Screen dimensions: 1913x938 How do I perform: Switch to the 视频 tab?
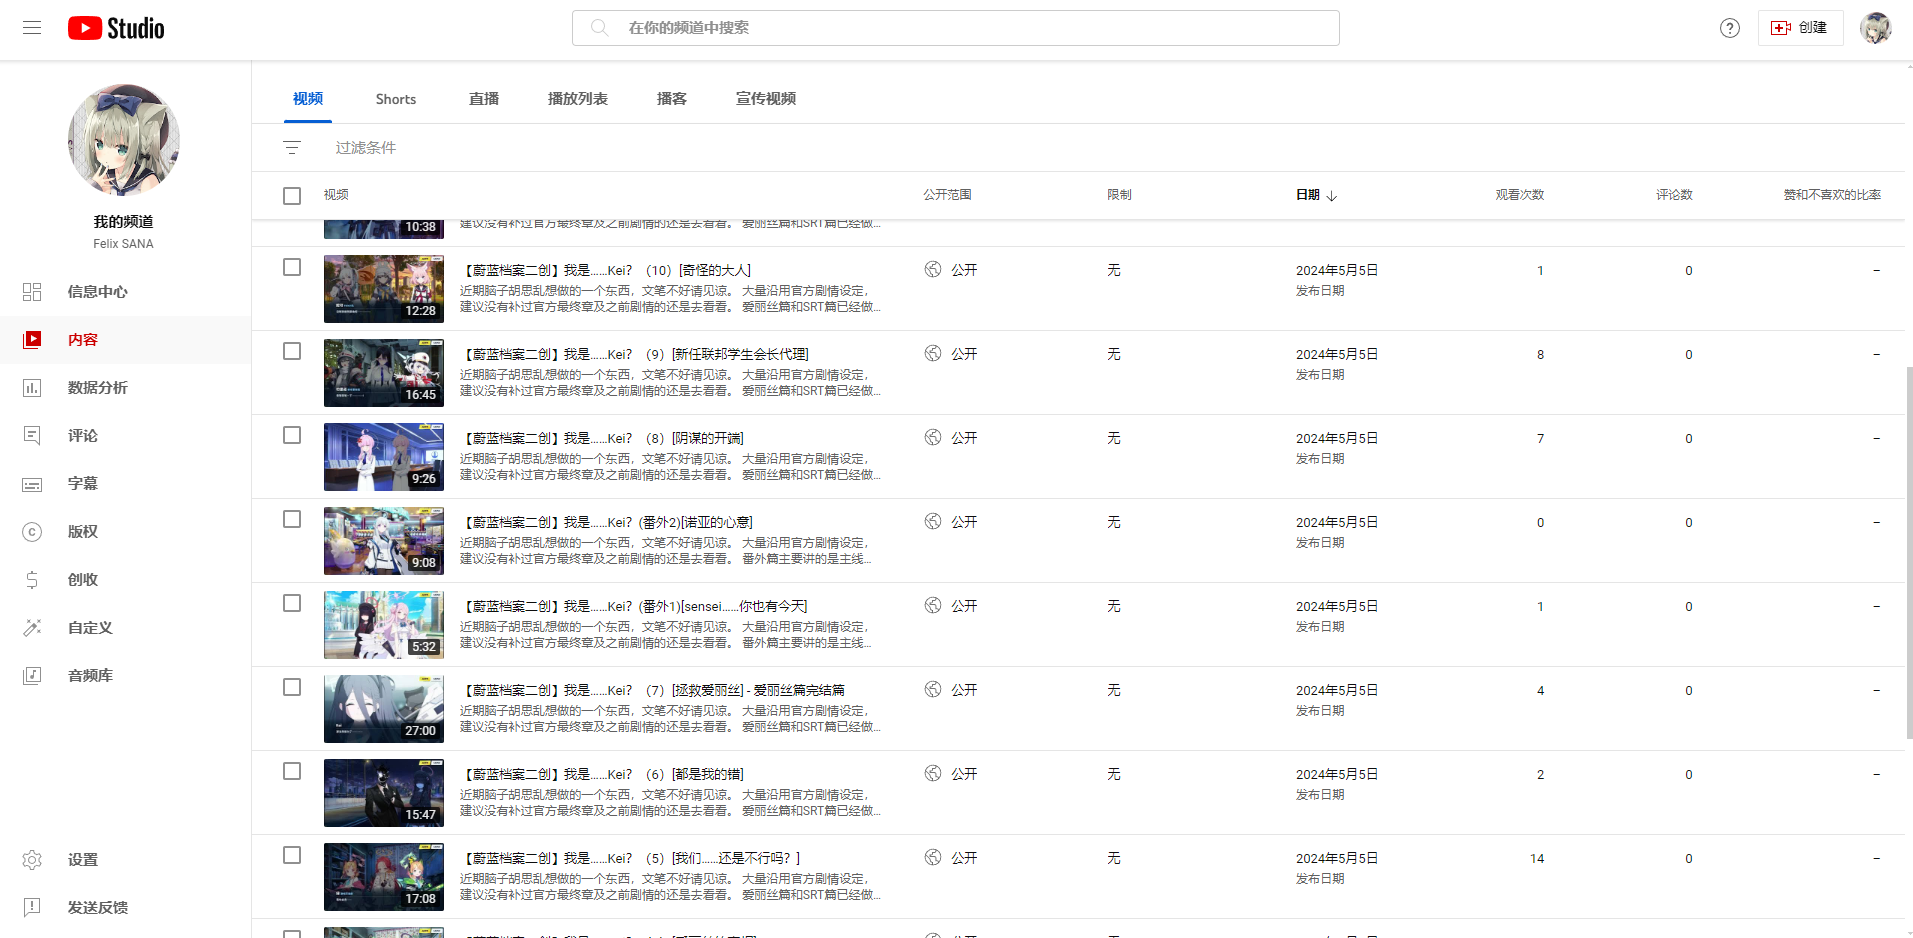pyautogui.click(x=308, y=99)
